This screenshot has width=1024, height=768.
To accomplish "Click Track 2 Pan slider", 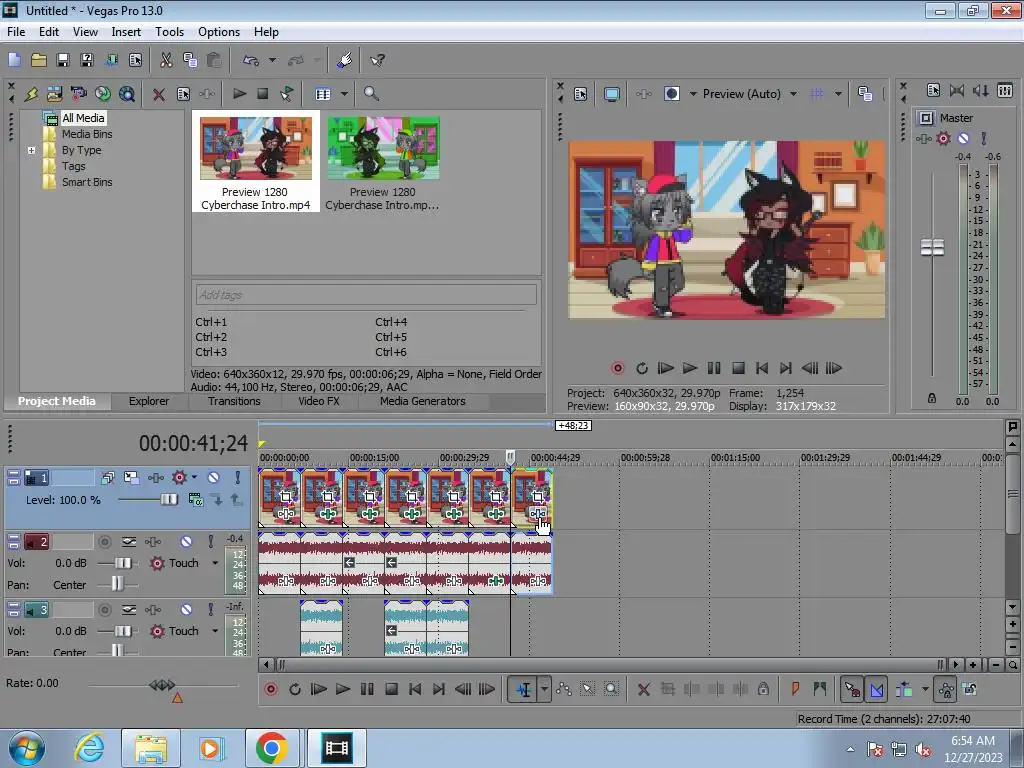I will pyautogui.click(x=117, y=584).
